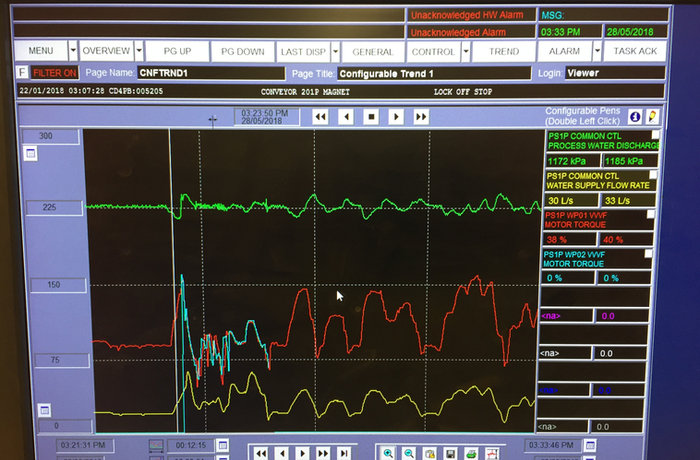The image size is (700, 460).
Task: Toggle the Process Water Discharge pen checkbox
Action: click(655, 135)
